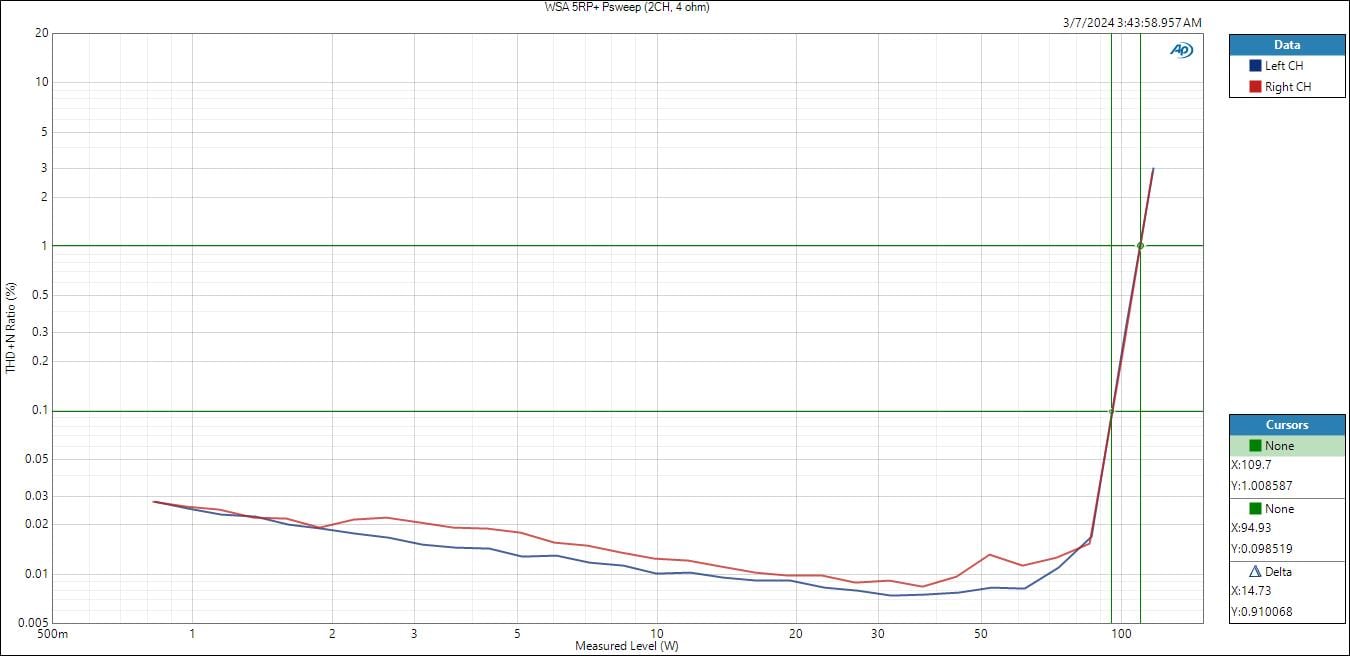Click the Audio Precision AP logo
The height and width of the screenshot is (656, 1350).
(x=1181, y=50)
